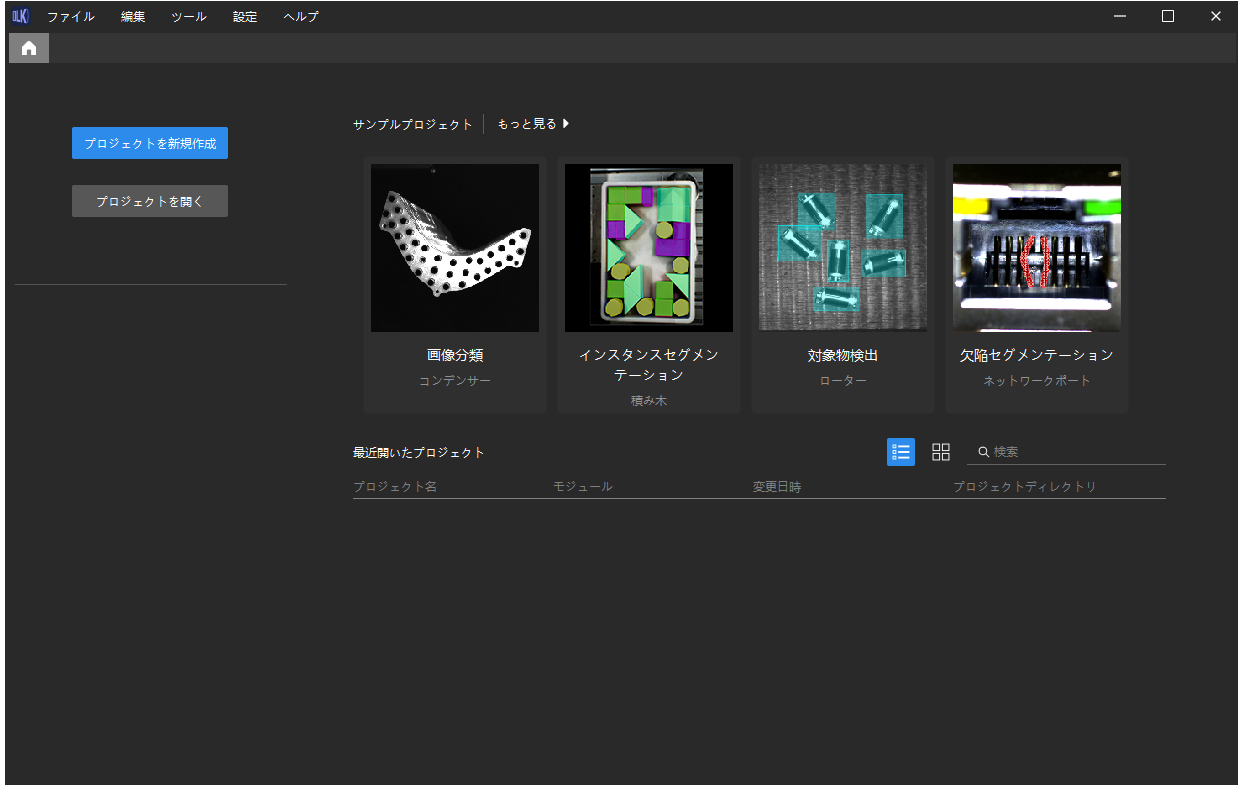The image size is (1238, 785).
Task: Open the 欠陥セグメンテーション network port thumbnail
Action: [x=1037, y=248]
